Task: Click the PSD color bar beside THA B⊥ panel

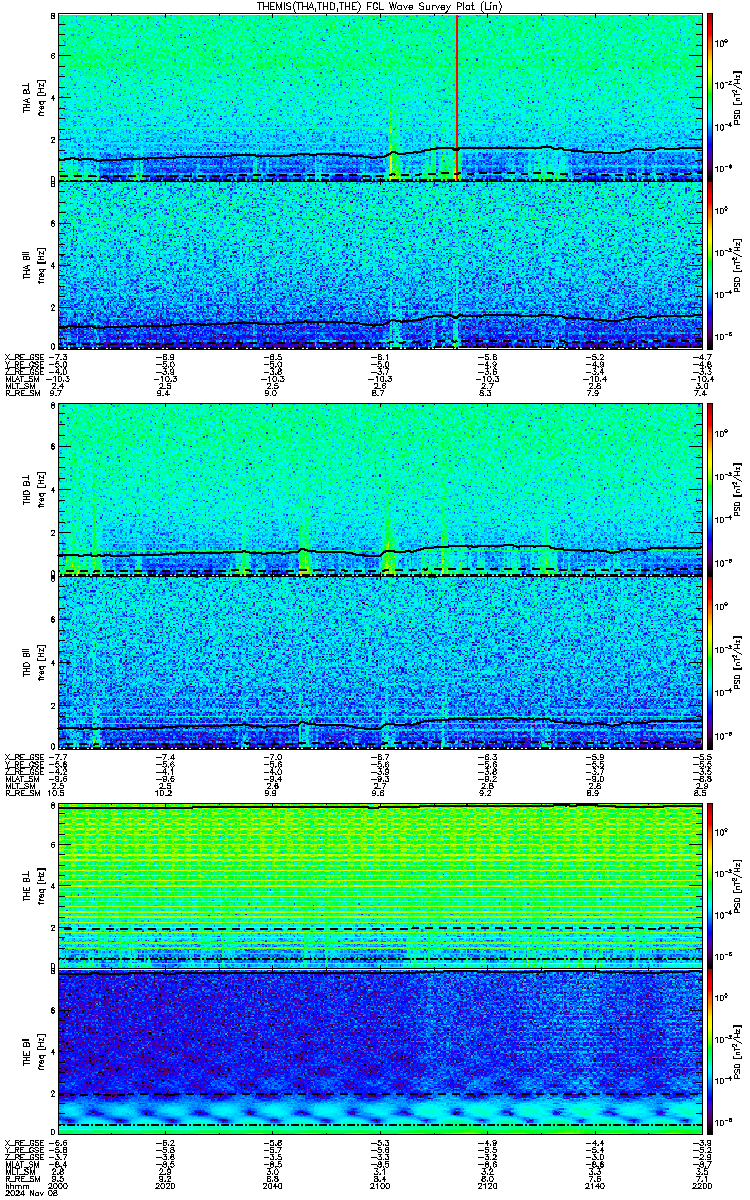Action: (x=710, y=97)
